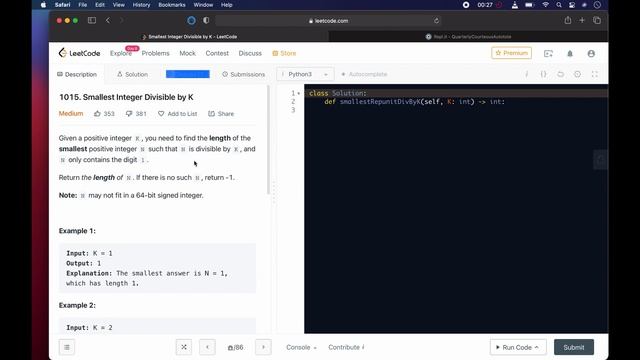Click the Share link under the title

221,113
